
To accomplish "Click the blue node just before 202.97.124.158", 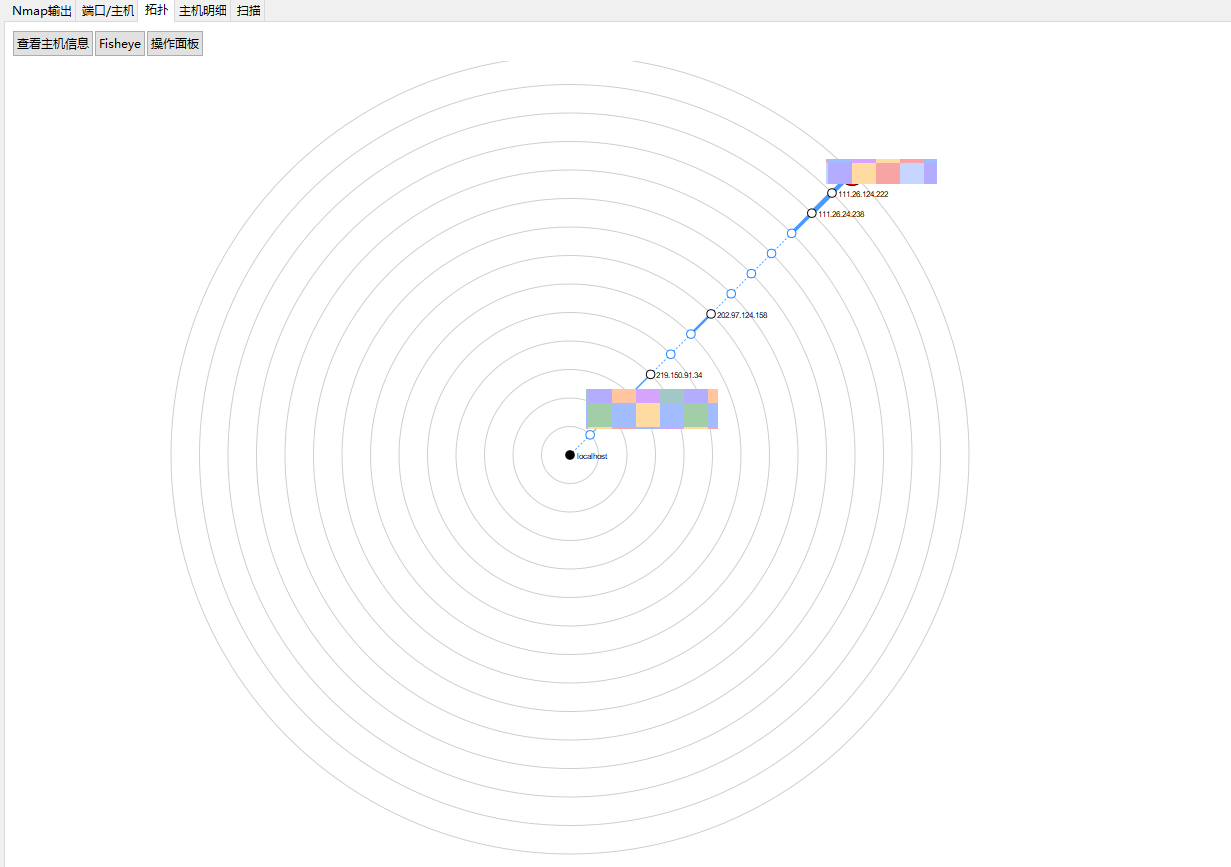I will point(691,334).
